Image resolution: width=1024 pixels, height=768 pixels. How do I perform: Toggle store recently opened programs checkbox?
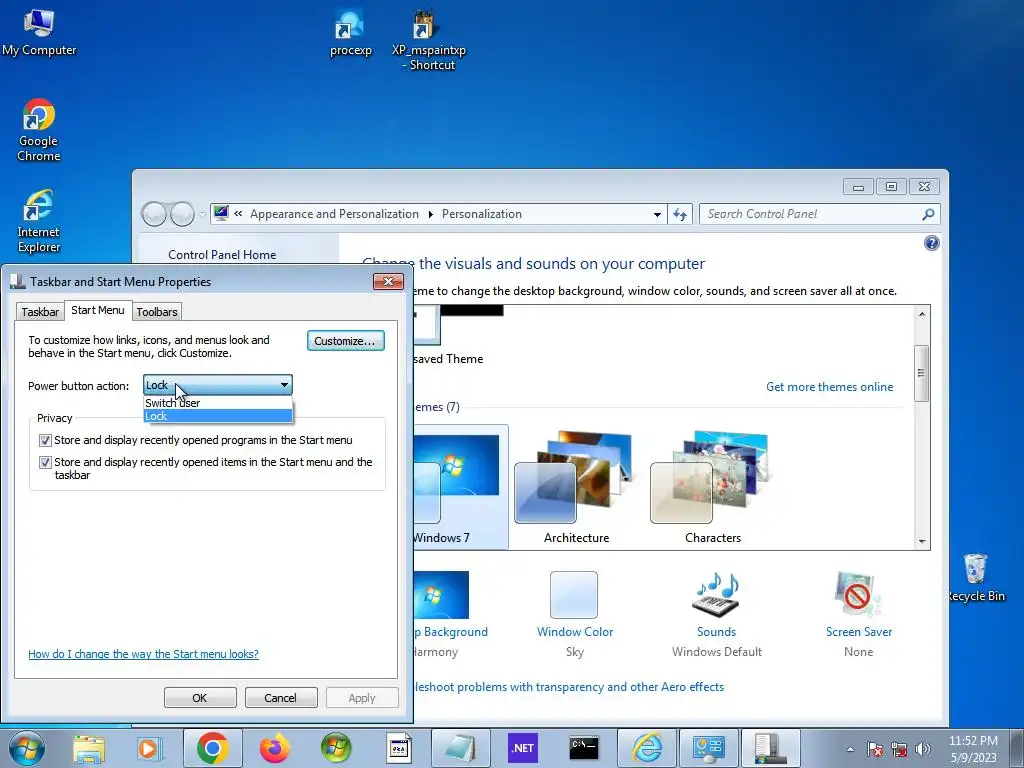point(45,440)
